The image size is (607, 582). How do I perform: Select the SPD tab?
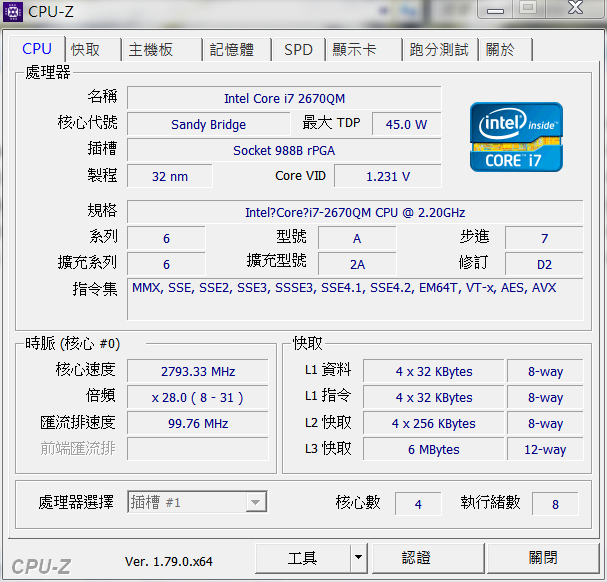[x=298, y=50]
